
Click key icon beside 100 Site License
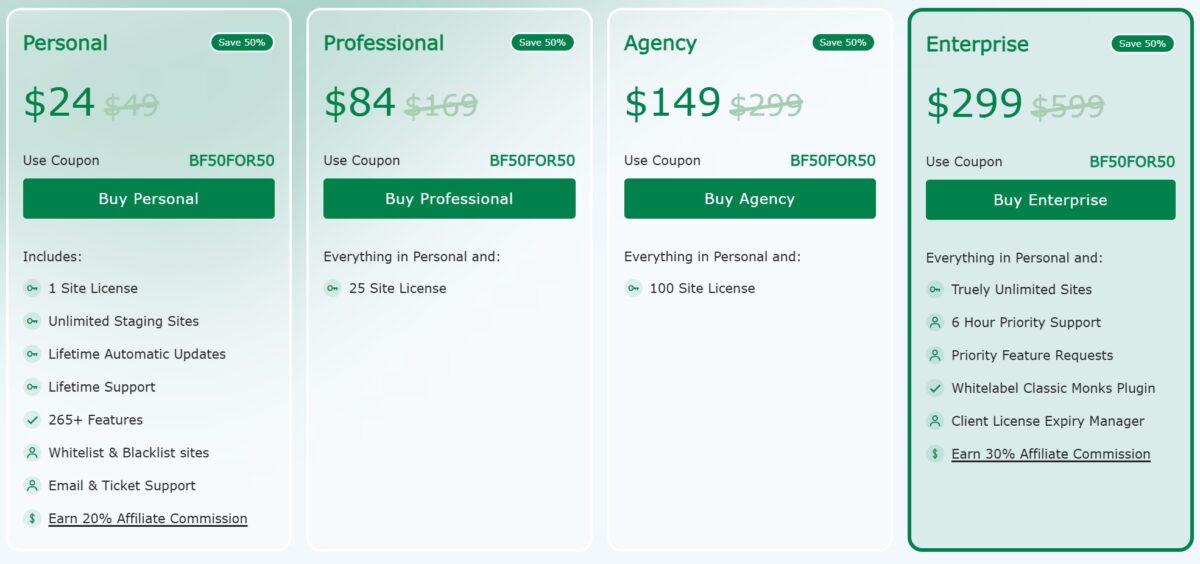633,288
